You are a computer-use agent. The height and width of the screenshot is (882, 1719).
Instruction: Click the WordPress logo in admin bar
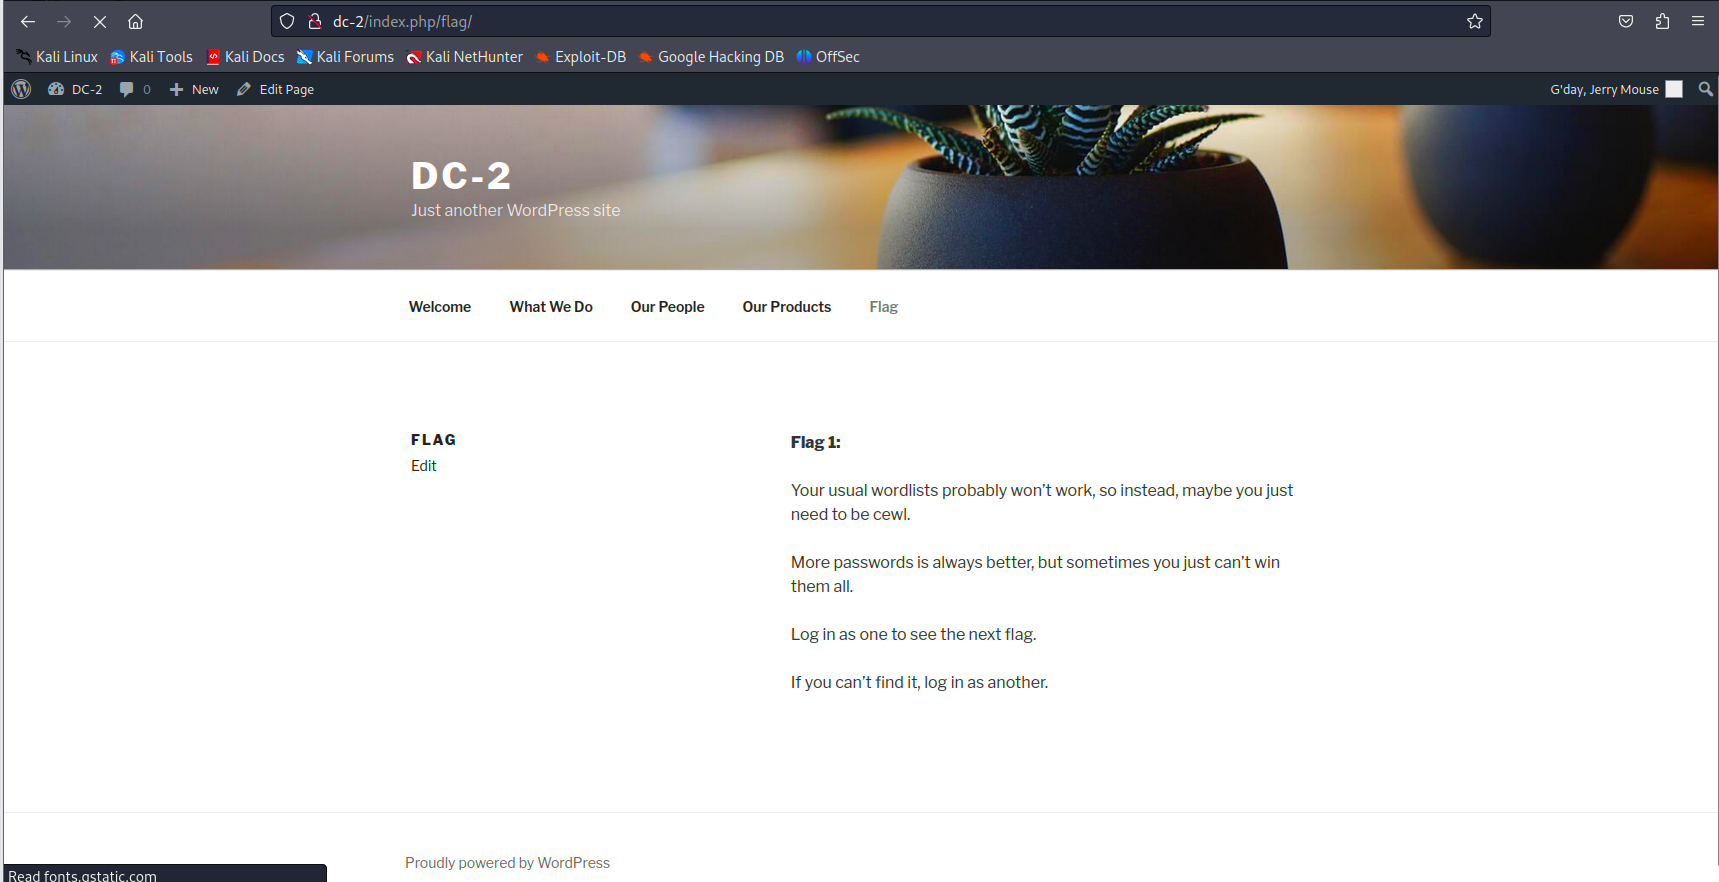21,89
